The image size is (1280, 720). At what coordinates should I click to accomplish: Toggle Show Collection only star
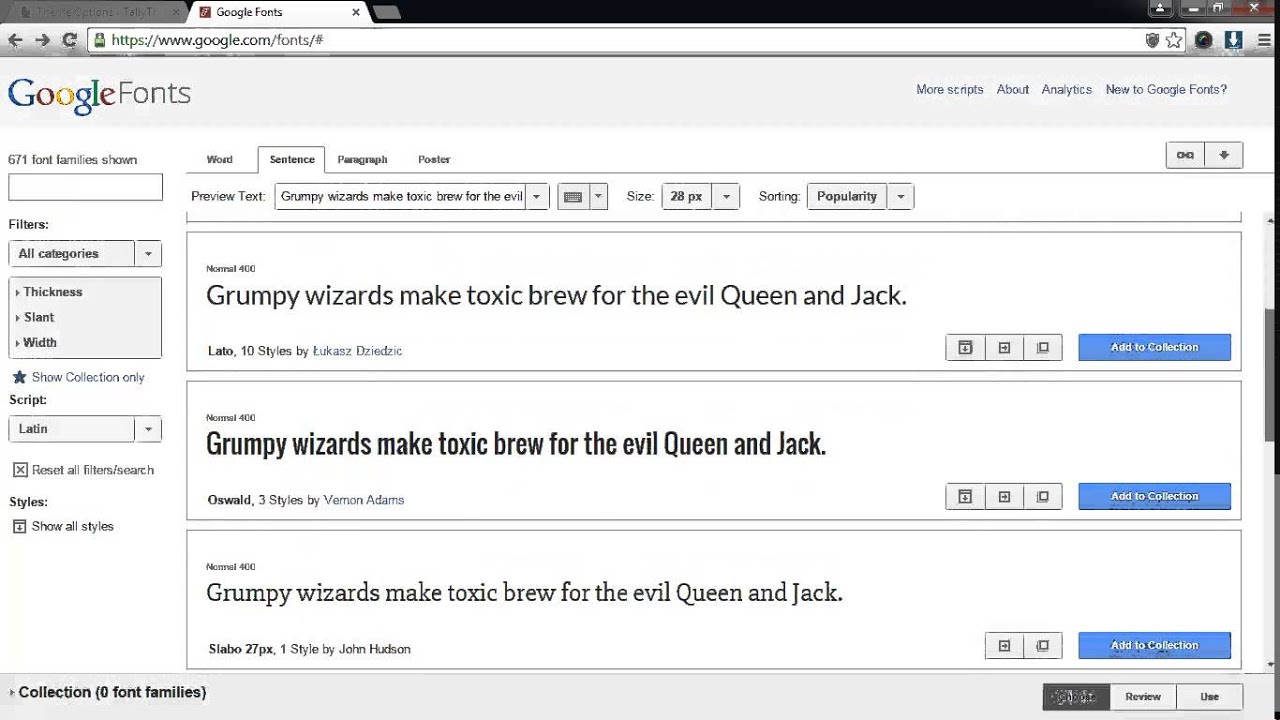coord(19,377)
